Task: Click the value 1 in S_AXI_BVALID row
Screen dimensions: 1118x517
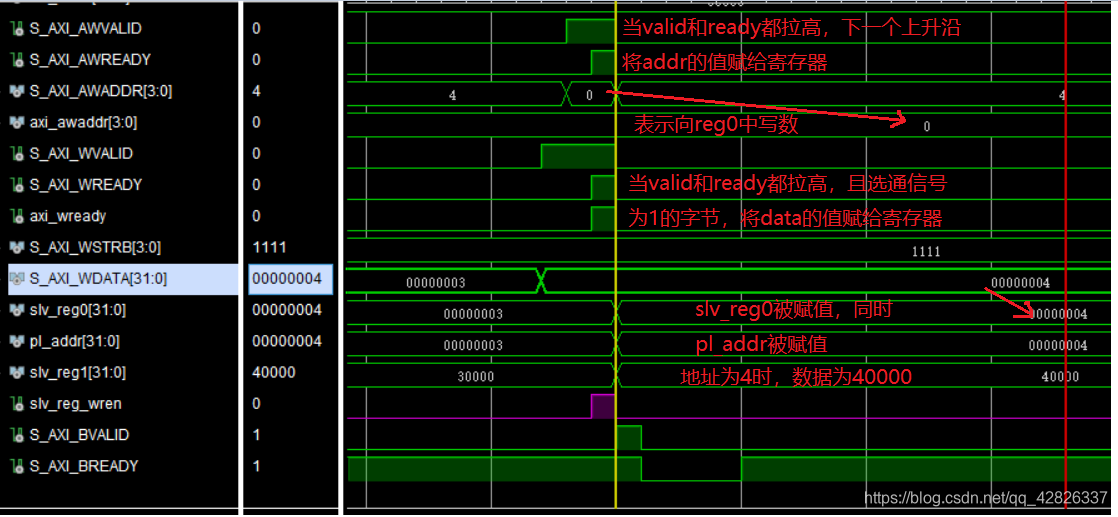Action: [x=257, y=435]
